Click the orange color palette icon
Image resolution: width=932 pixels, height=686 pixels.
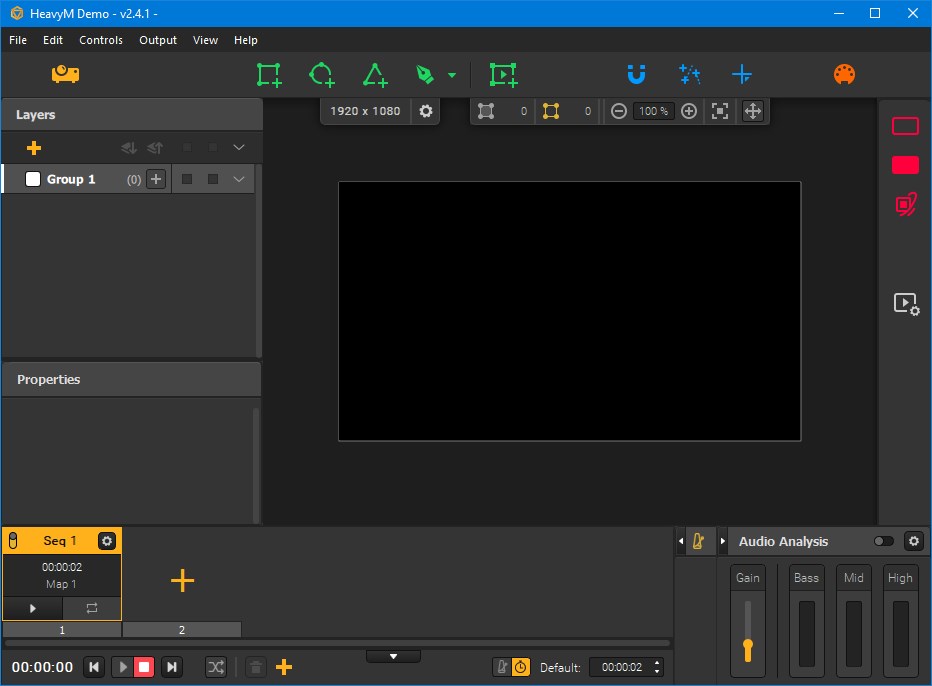pos(845,74)
